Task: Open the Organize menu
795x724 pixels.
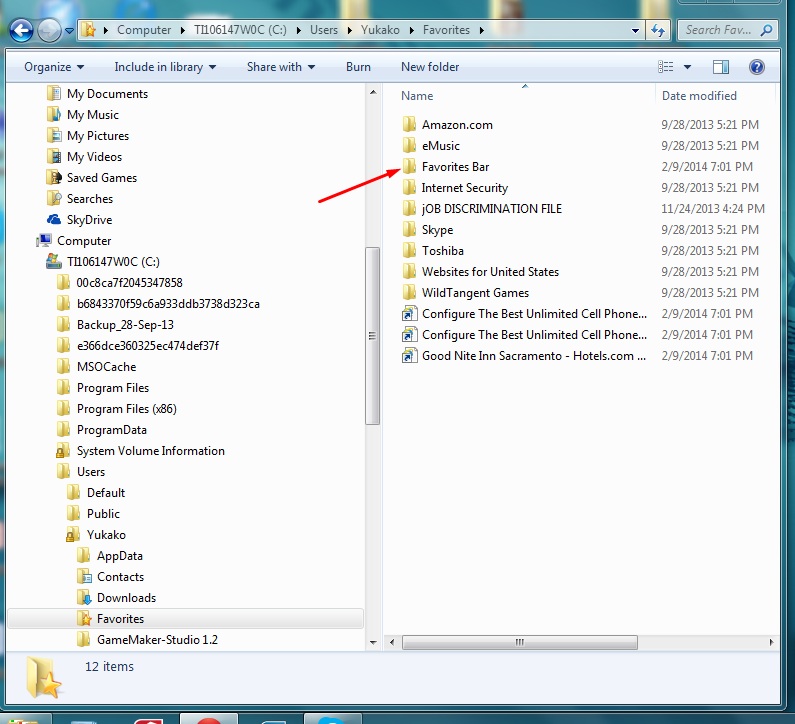Action: coord(54,67)
